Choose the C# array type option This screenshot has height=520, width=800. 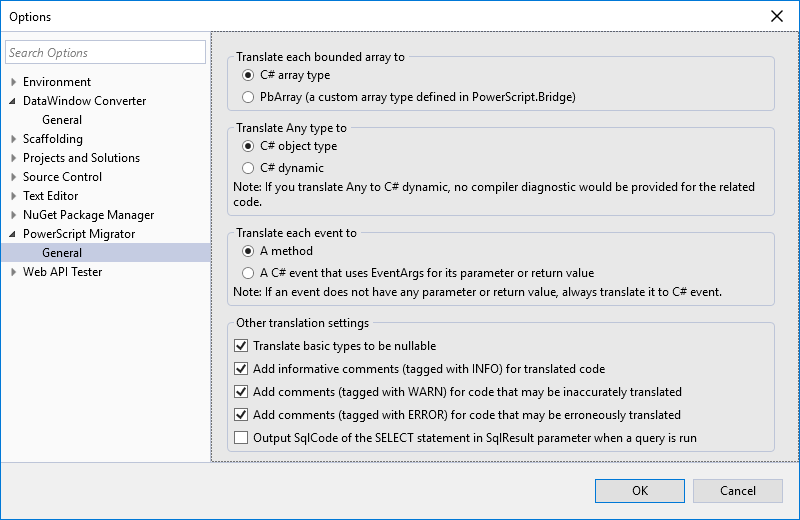tap(248, 75)
